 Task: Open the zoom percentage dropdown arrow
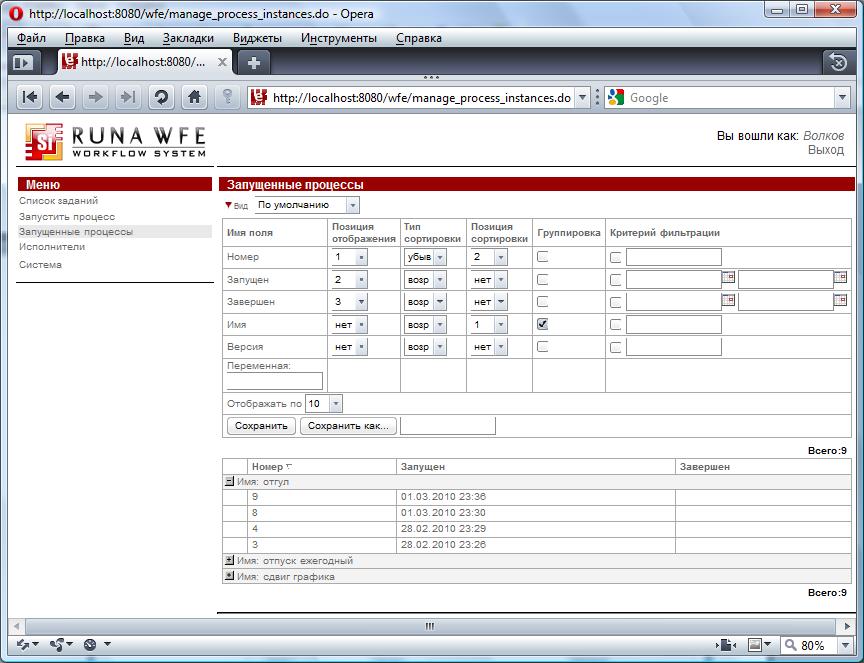coord(845,644)
